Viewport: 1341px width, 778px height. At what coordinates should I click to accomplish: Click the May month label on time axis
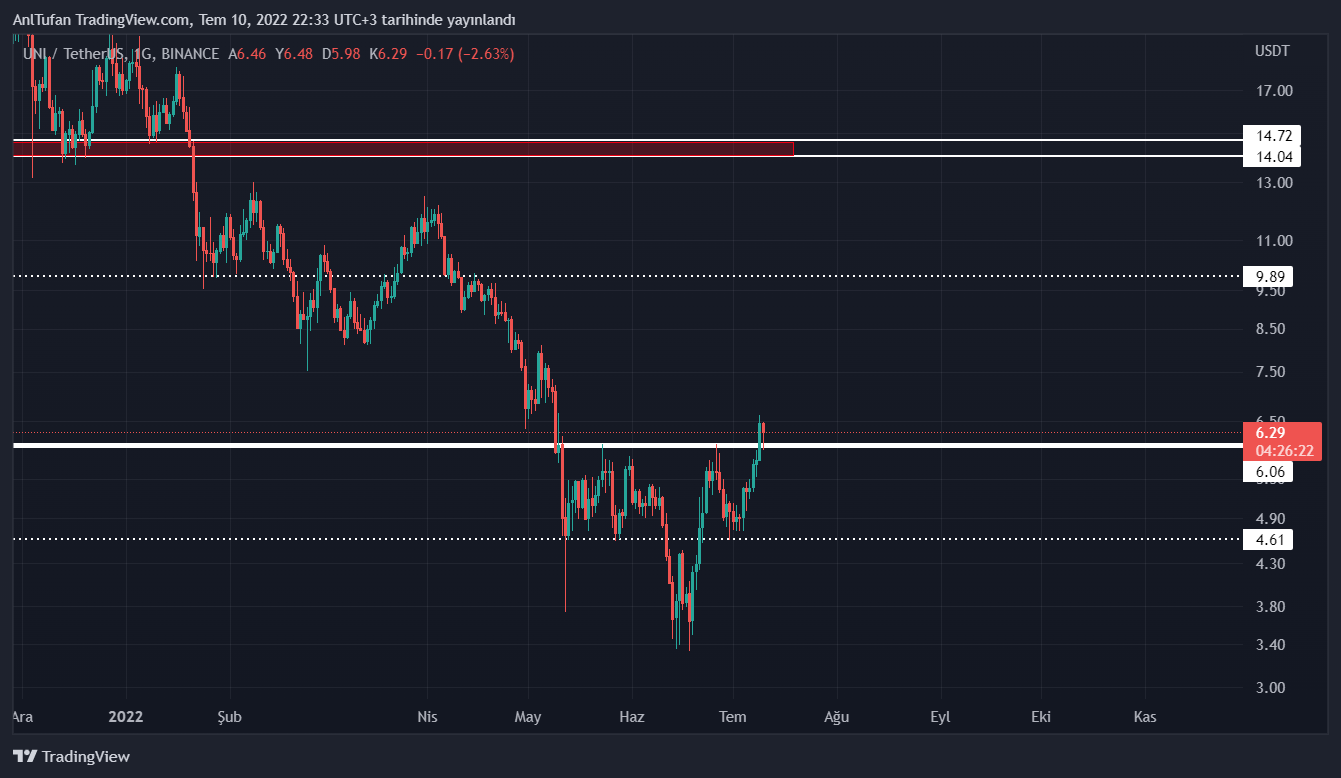click(527, 716)
